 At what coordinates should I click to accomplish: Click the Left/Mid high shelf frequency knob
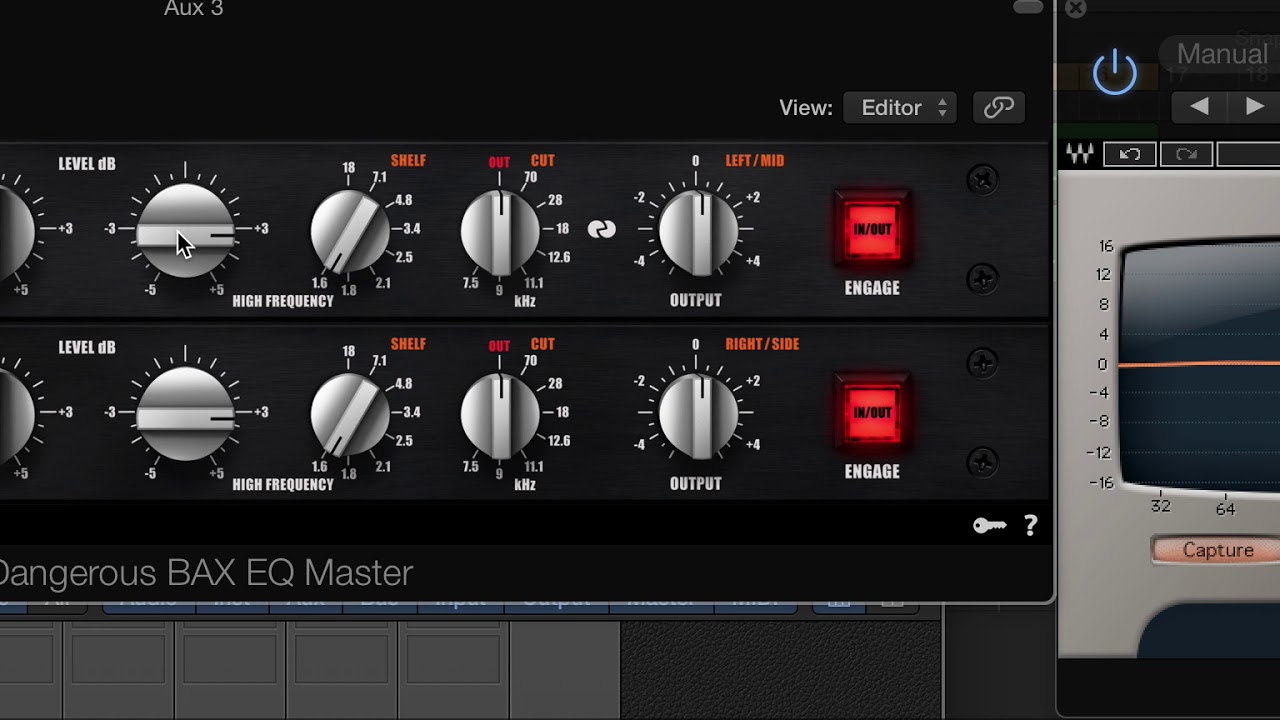[350, 230]
